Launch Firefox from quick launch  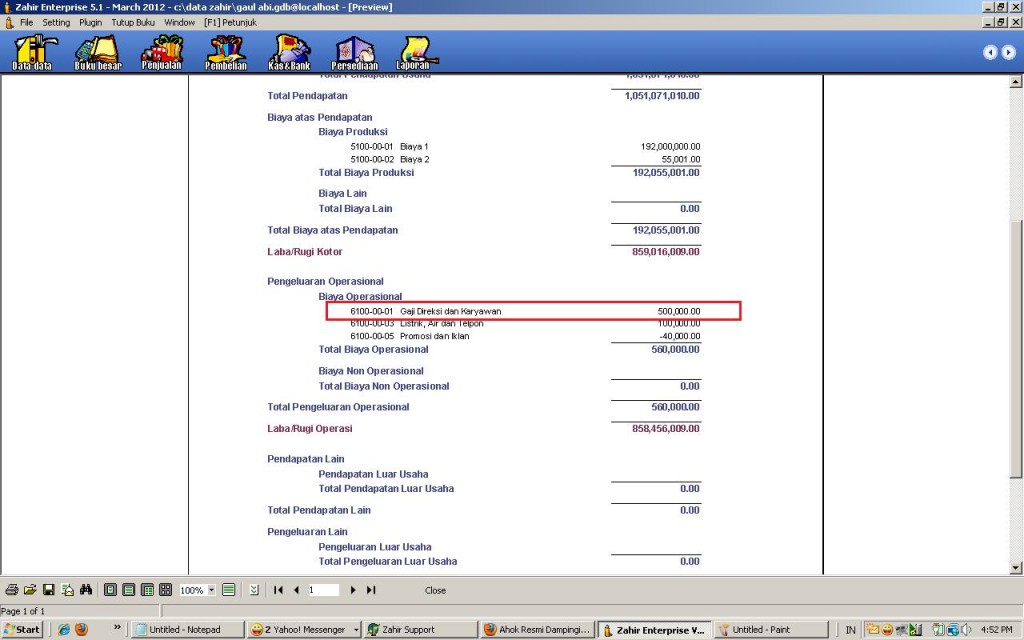(x=82, y=630)
